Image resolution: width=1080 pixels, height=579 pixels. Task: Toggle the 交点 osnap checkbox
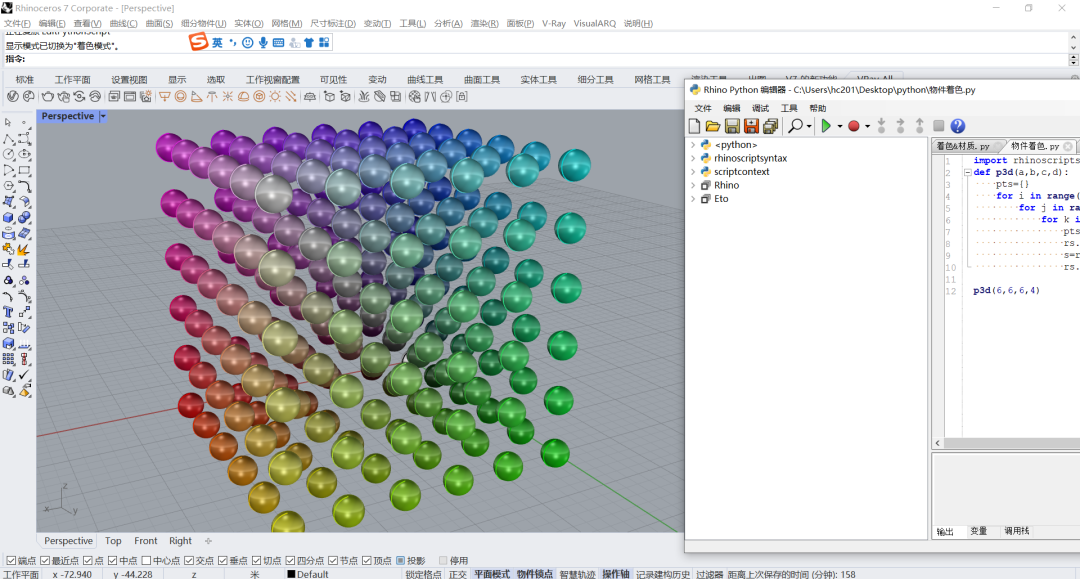tap(189, 560)
